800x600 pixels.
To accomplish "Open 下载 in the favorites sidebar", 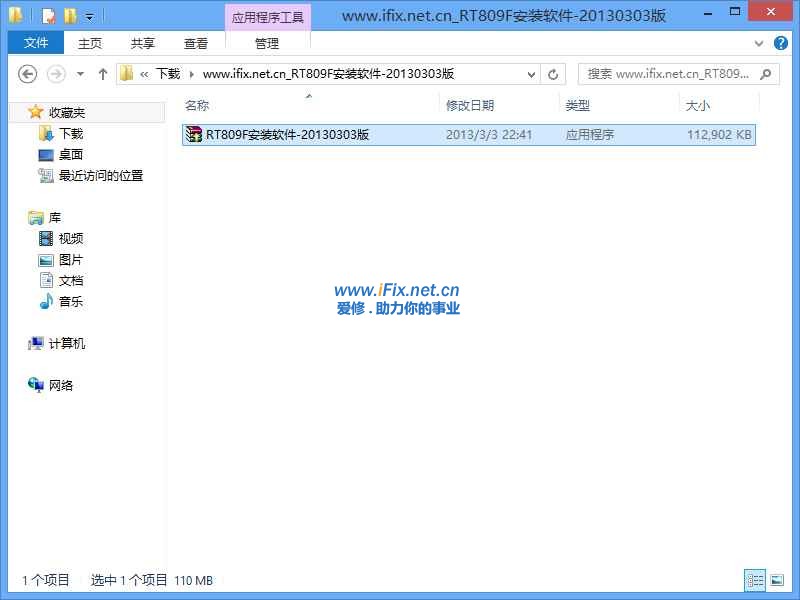I will pos(71,134).
